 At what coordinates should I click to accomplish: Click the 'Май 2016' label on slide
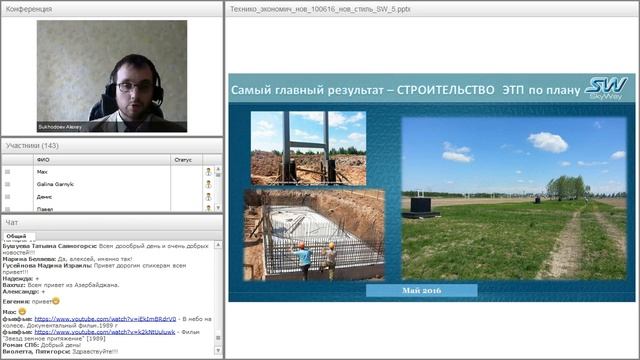[x=422, y=291]
